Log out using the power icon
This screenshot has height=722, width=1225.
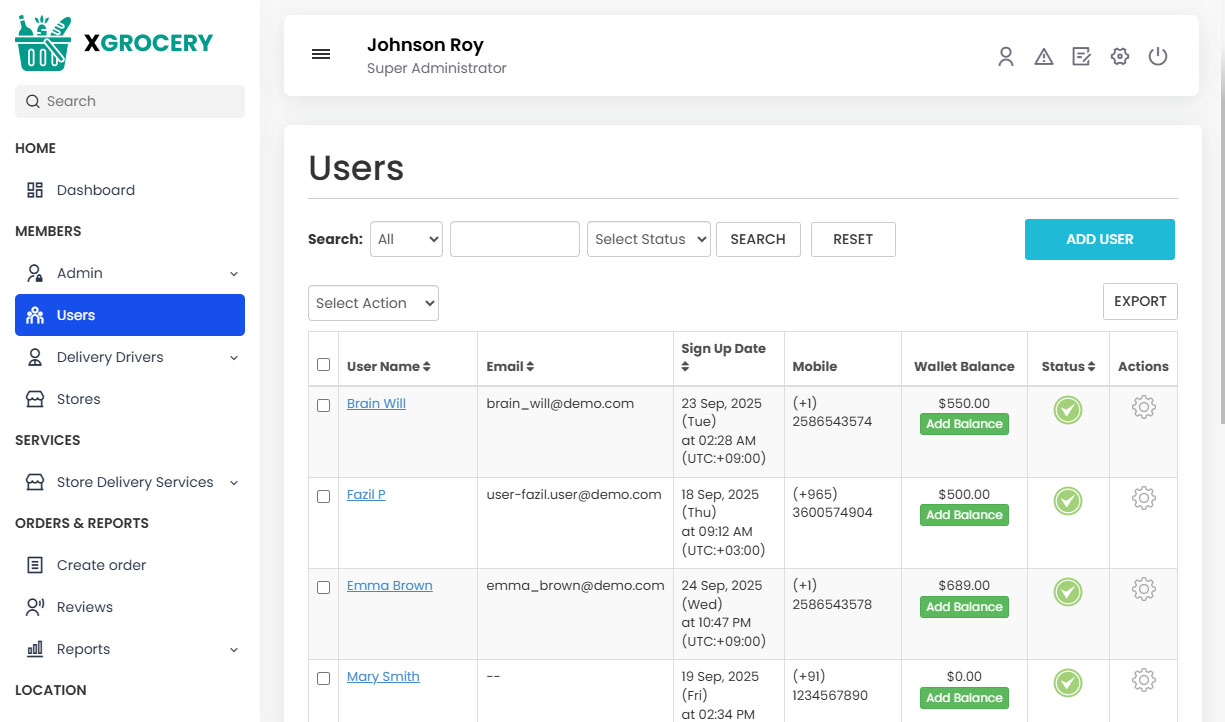coord(1158,57)
